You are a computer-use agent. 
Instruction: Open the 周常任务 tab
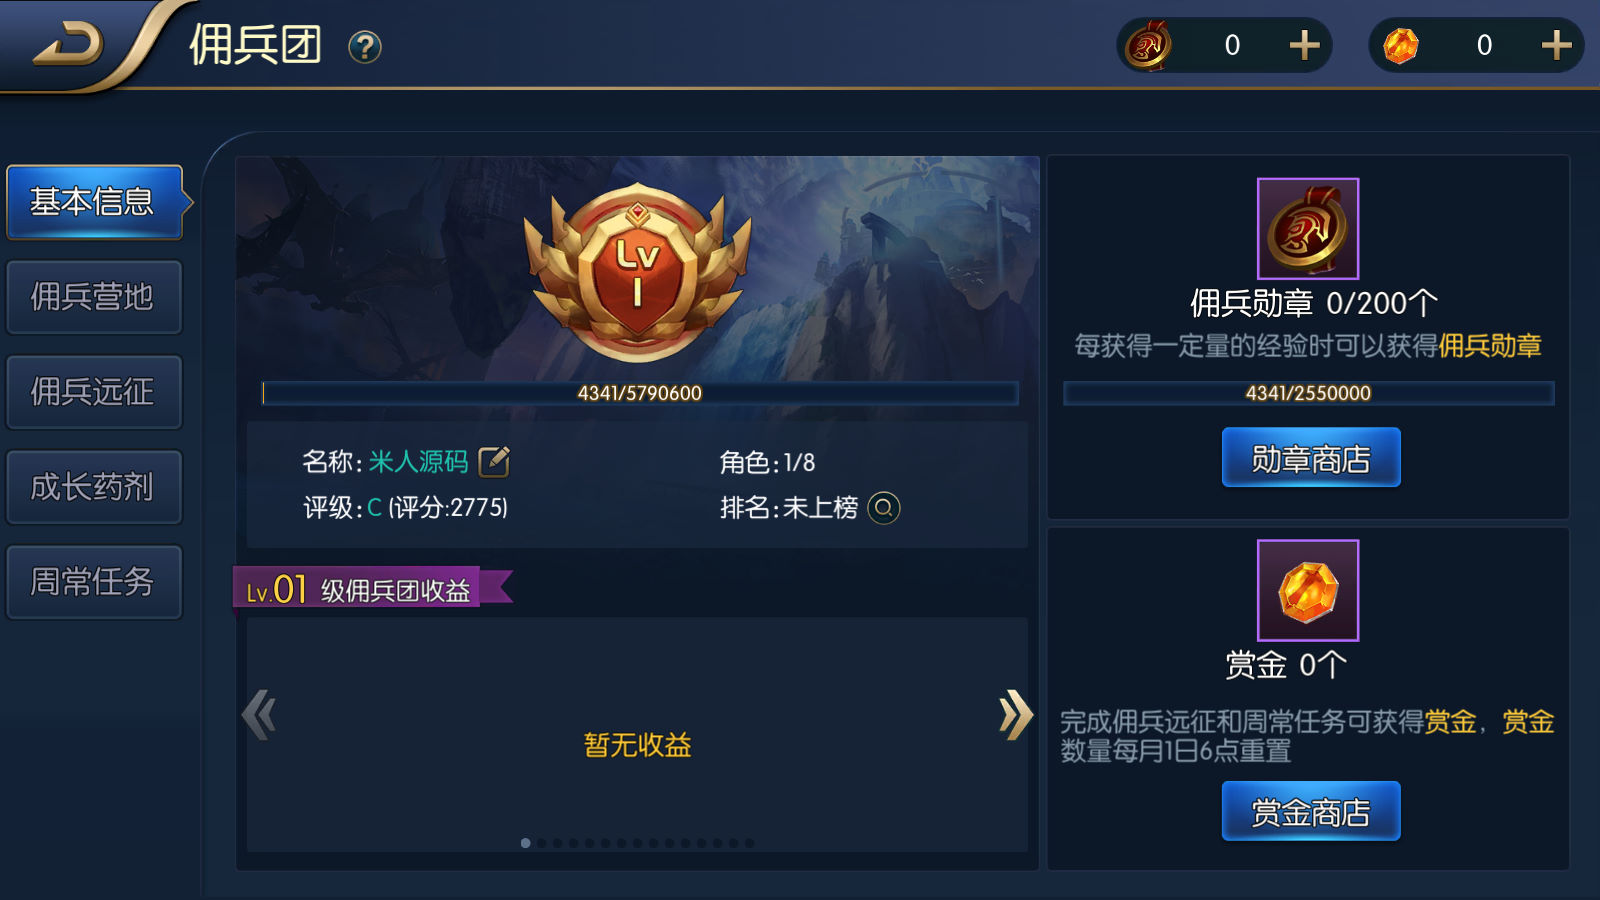(94, 582)
